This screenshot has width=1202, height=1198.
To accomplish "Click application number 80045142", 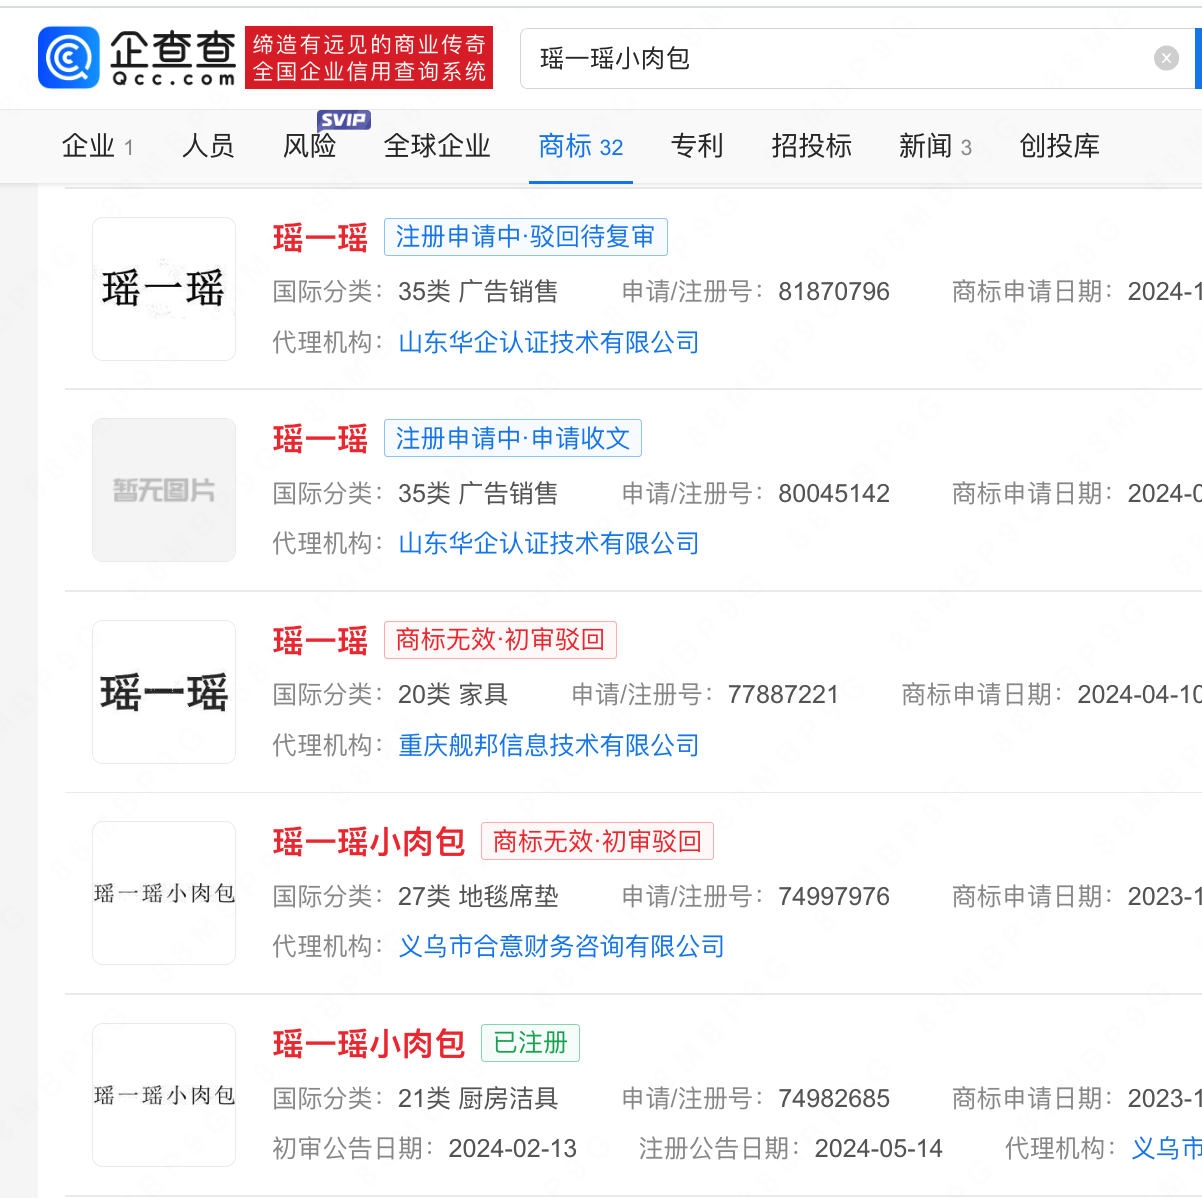I will coord(834,494).
